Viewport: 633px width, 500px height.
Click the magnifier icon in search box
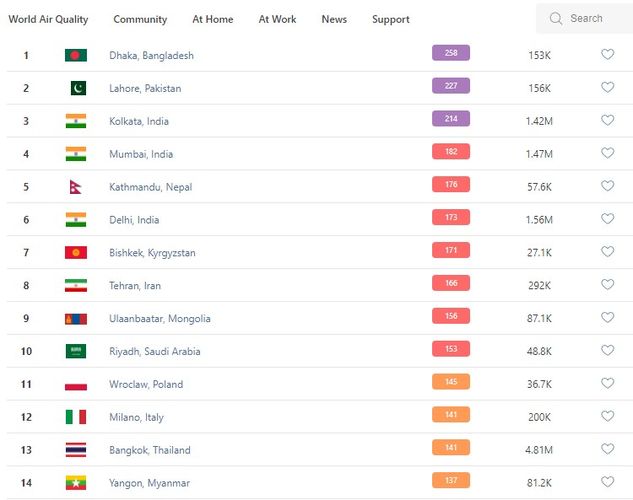tap(555, 18)
